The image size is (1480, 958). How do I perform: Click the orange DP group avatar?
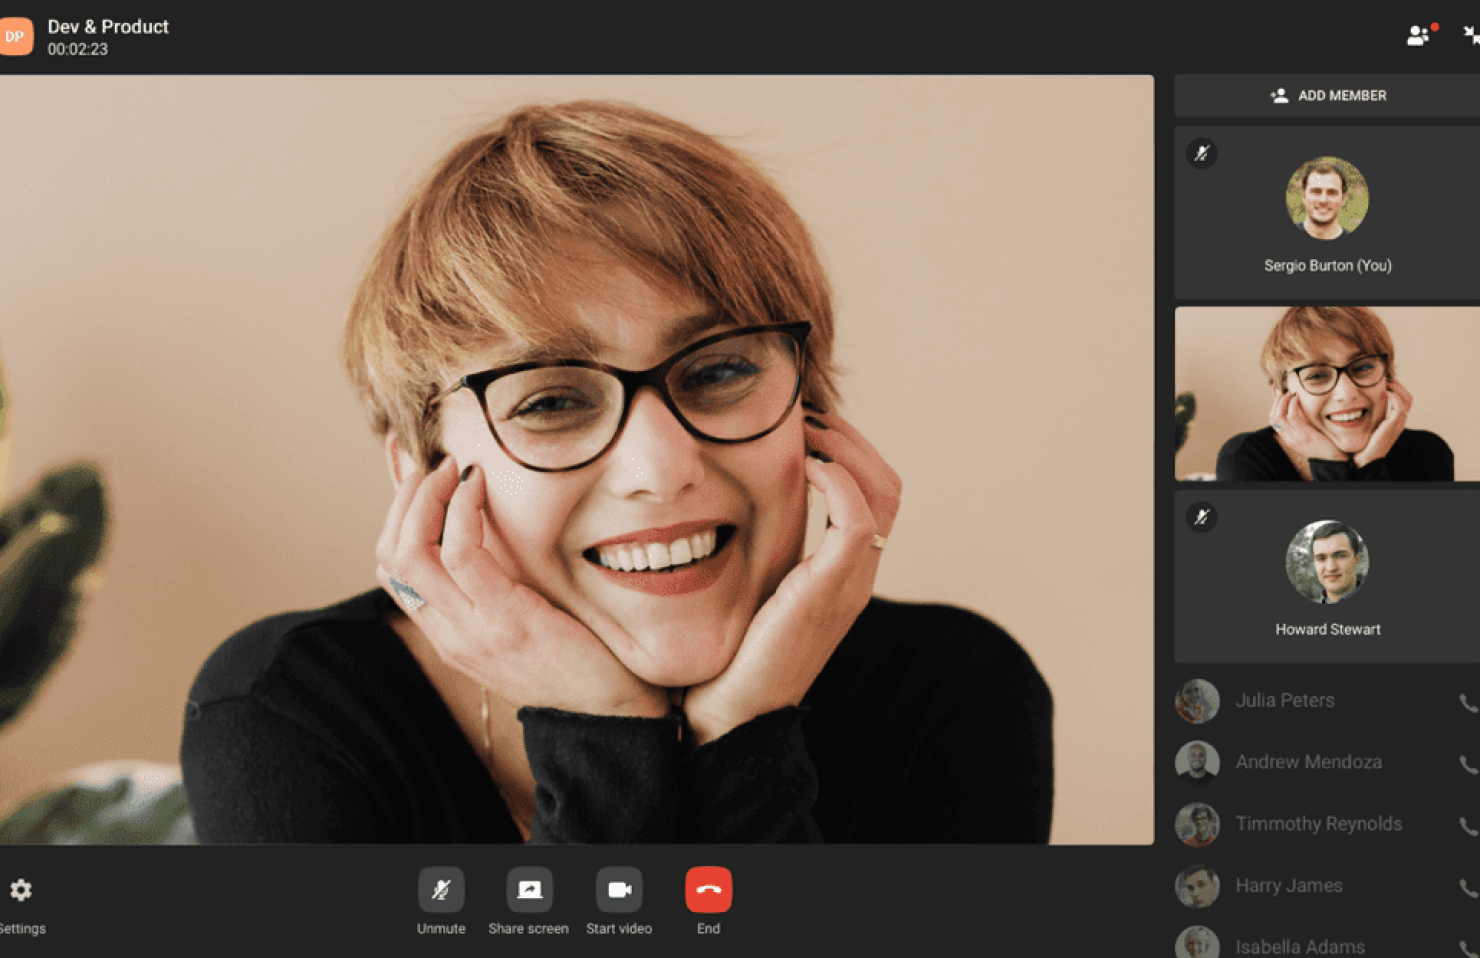tap(15, 36)
